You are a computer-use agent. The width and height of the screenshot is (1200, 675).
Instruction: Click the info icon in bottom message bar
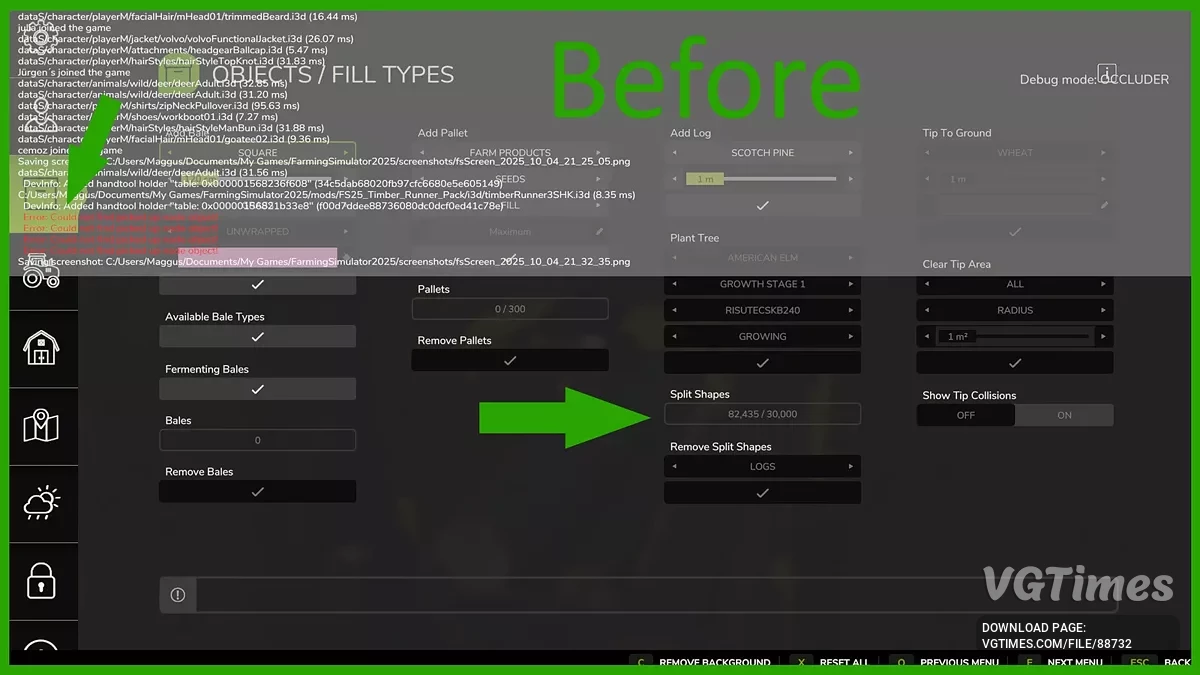point(178,595)
